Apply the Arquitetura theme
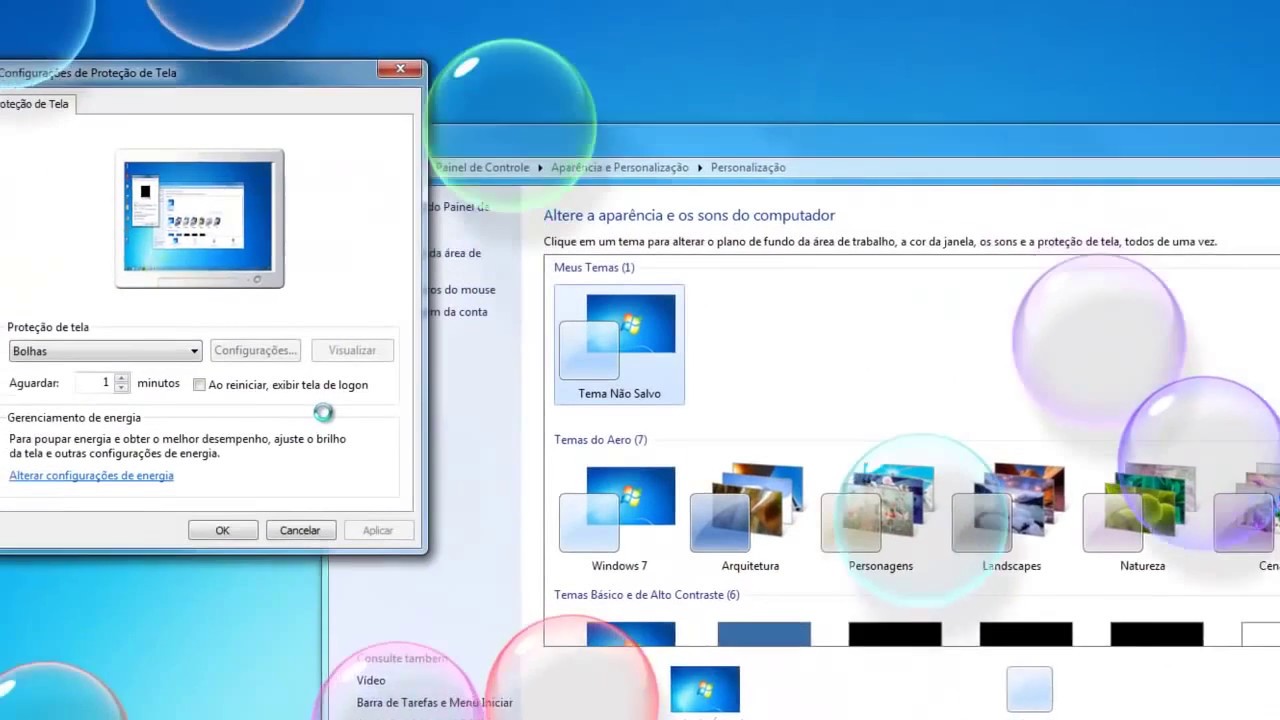The image size is (1280, 720). (x=750, y=519)
